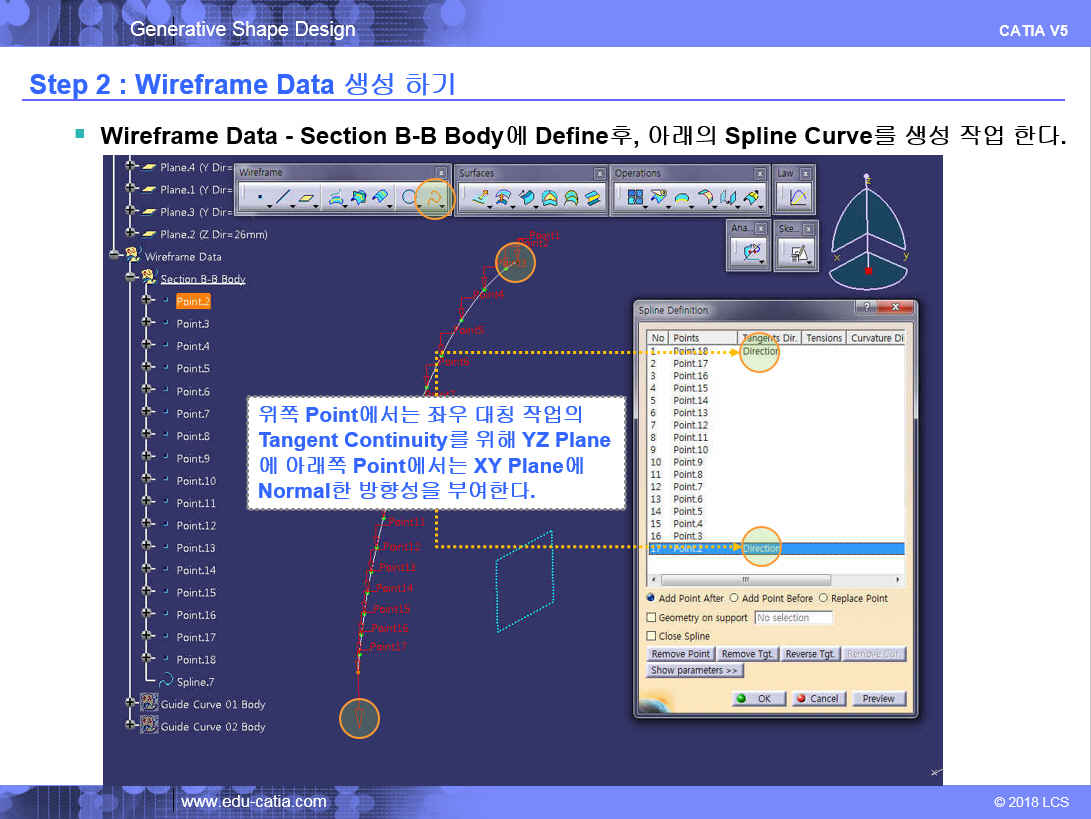
Task: Click the first icon in Surfaces toolbar
Action: pos(479,198)
